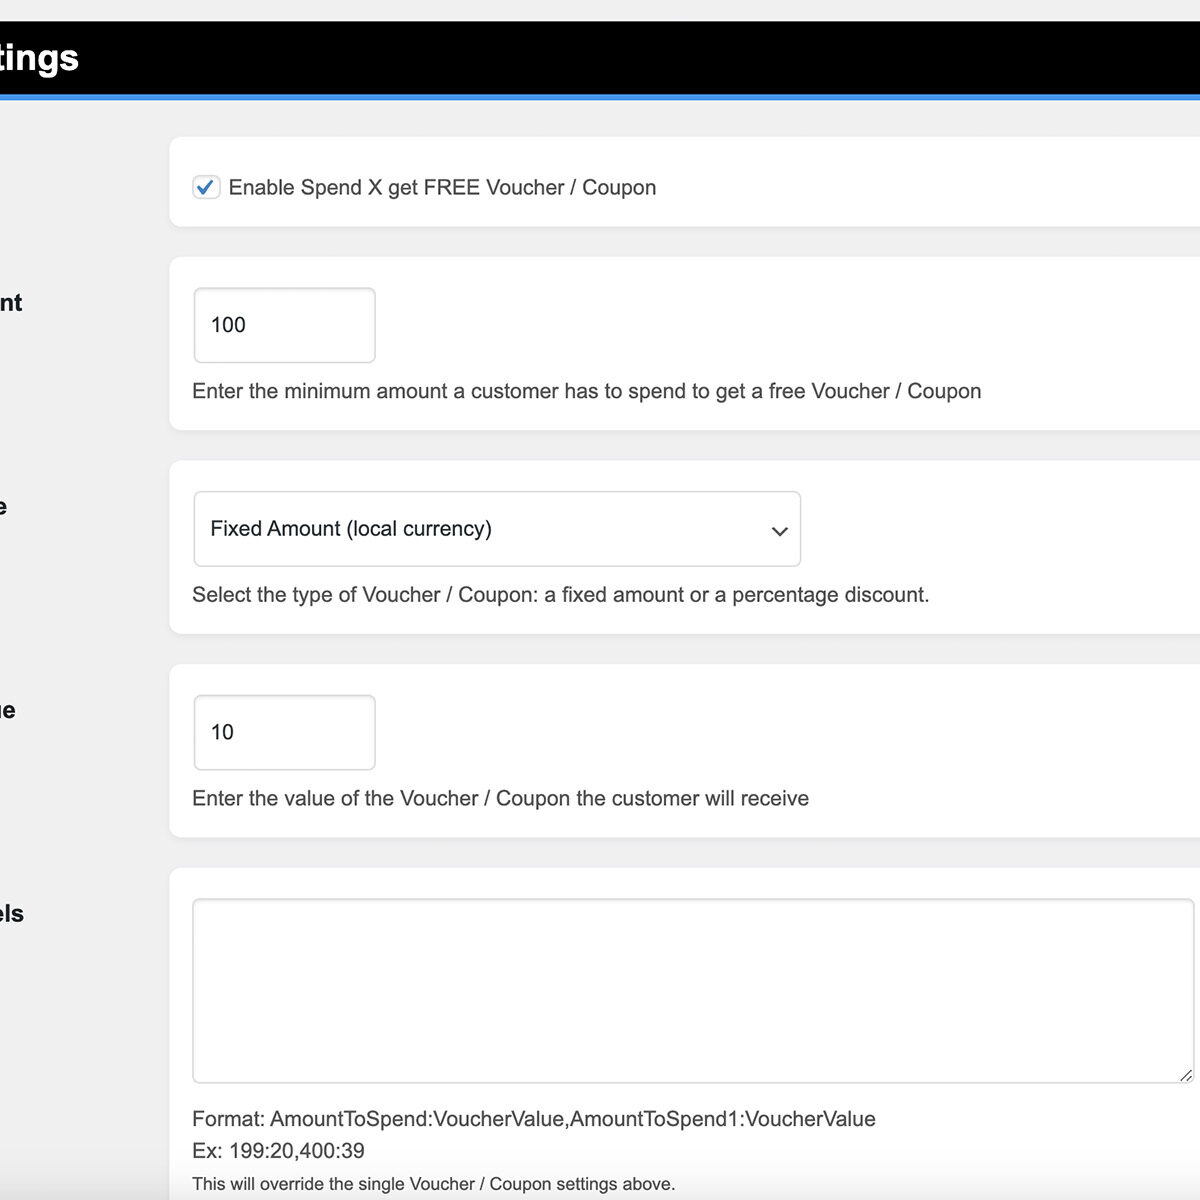Click the 'Enable Spend X get FREE Voucher / Coupon' label
Image resolution: width=1200 pixels, height=1200 pixels.
(442, 188)
